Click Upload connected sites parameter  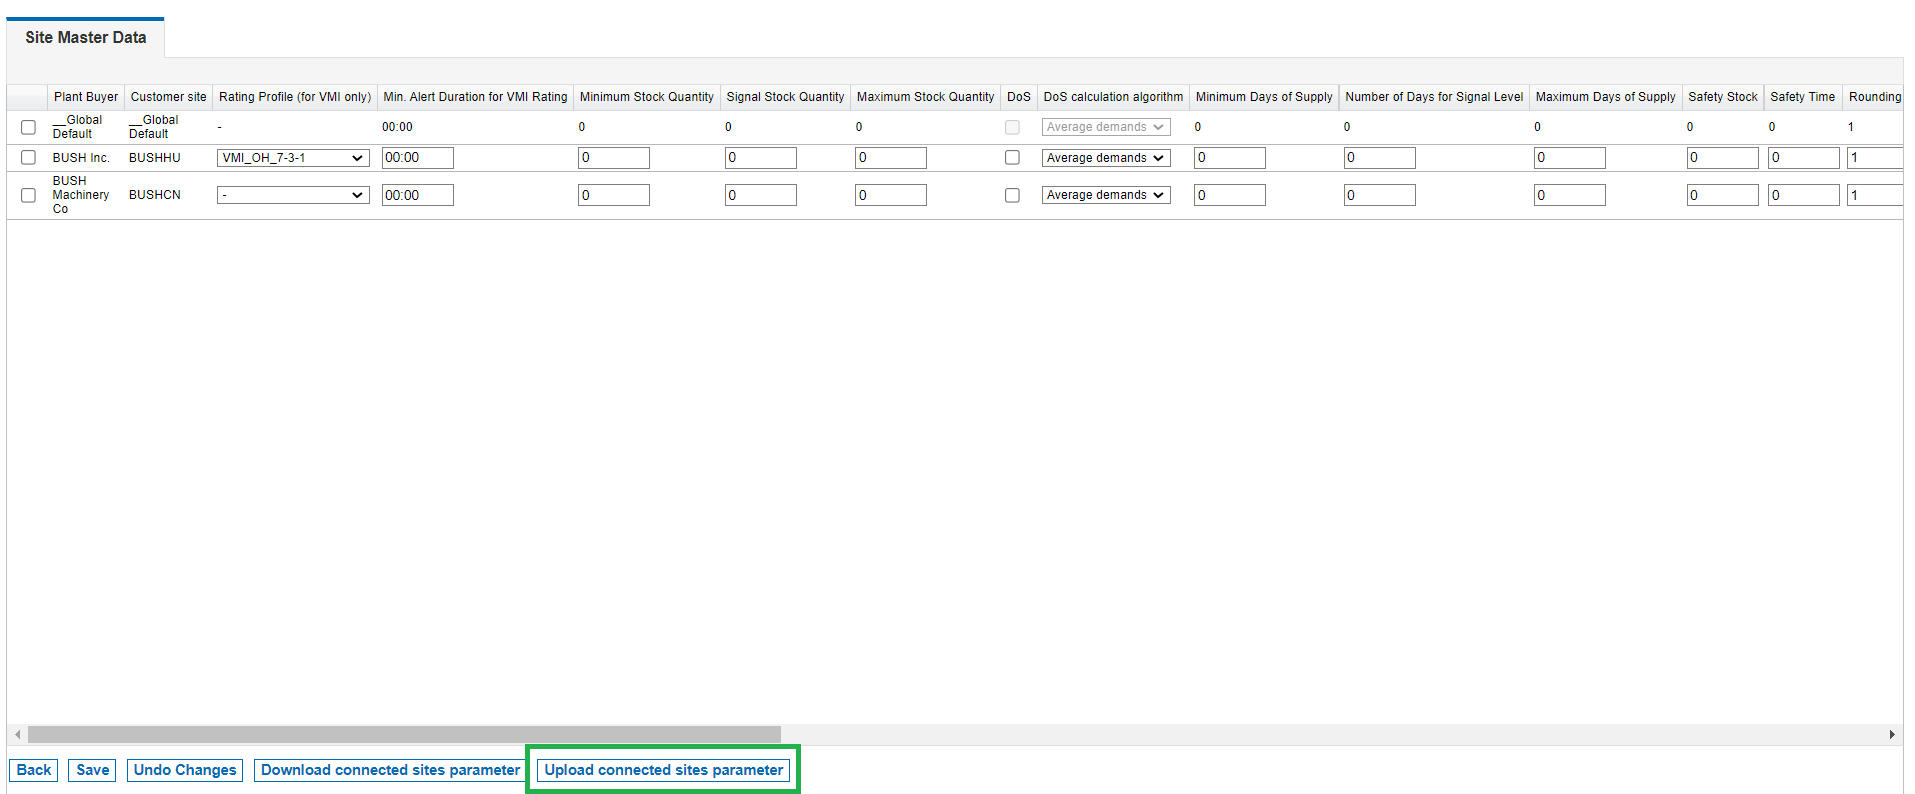point(664,770)
